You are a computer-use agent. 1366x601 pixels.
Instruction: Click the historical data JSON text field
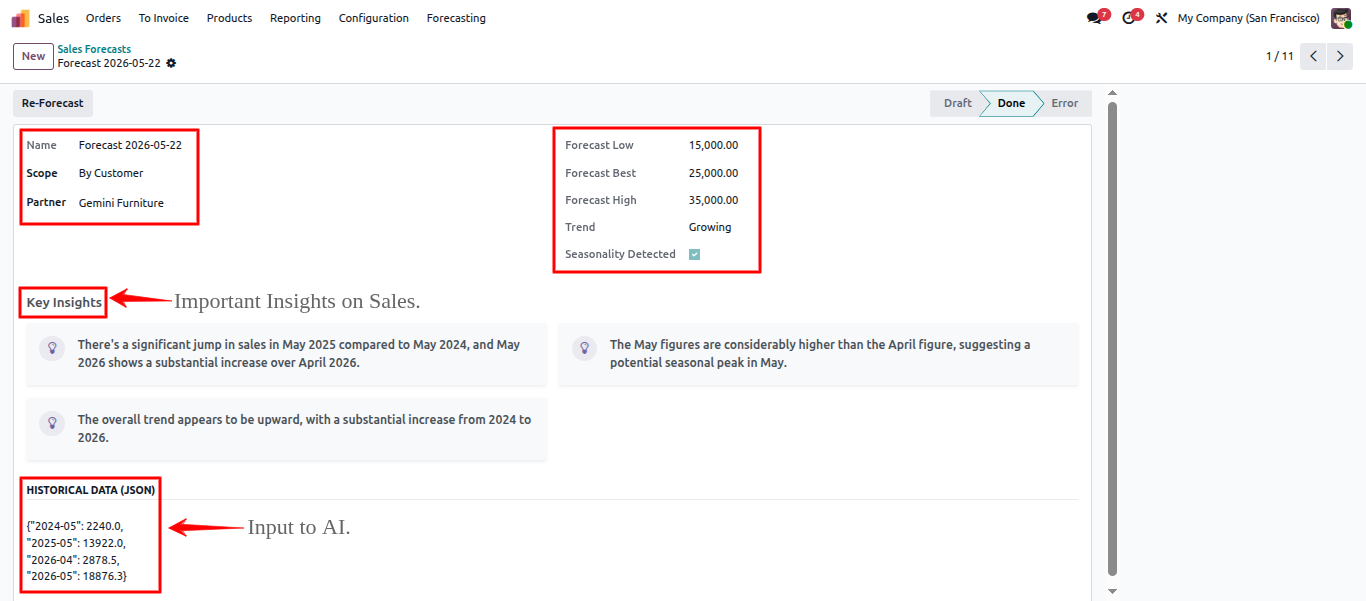pyautogui.click(x=77, y=551)
